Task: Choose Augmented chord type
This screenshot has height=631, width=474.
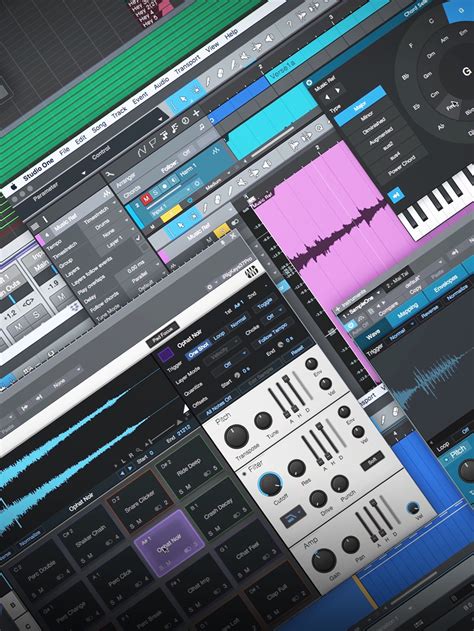Action: 381,138
